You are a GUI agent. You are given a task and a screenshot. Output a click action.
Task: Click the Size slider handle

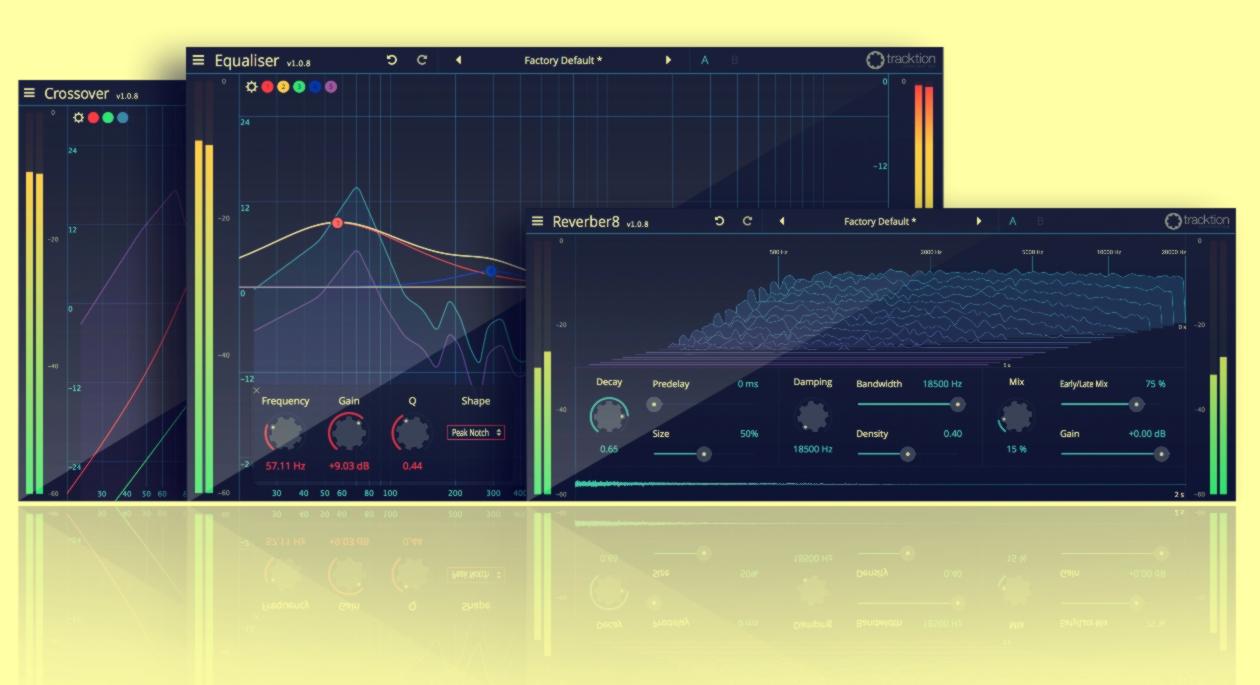click(x=704, y=454)
